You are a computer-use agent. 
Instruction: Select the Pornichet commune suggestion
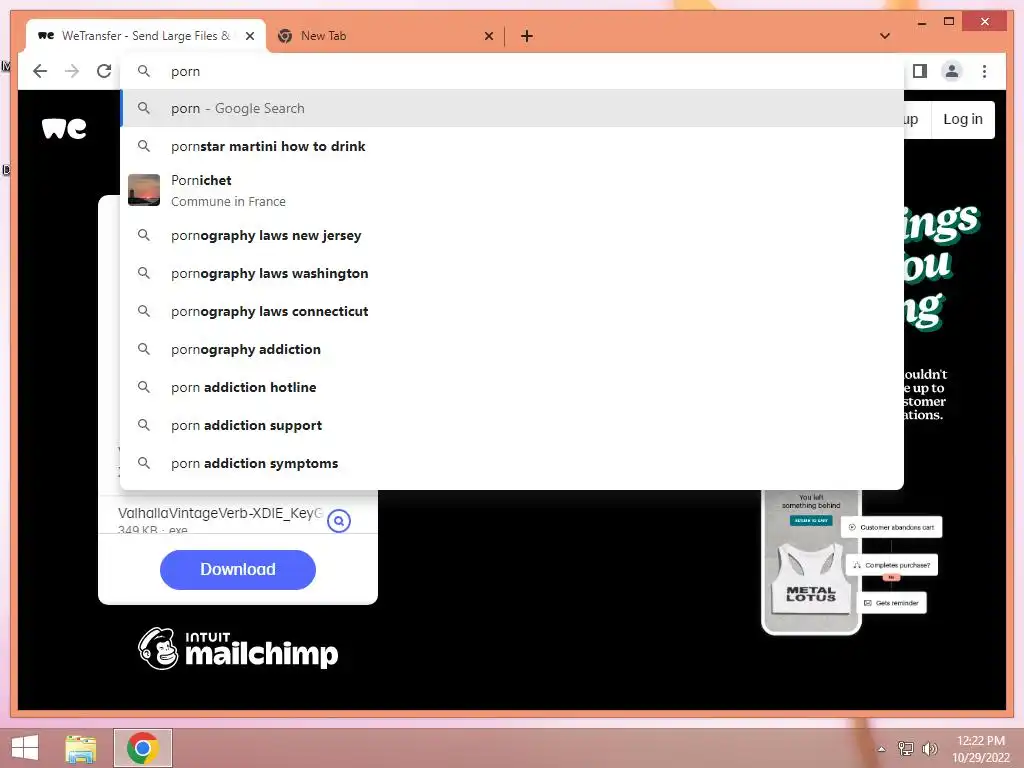click(511, 190)
